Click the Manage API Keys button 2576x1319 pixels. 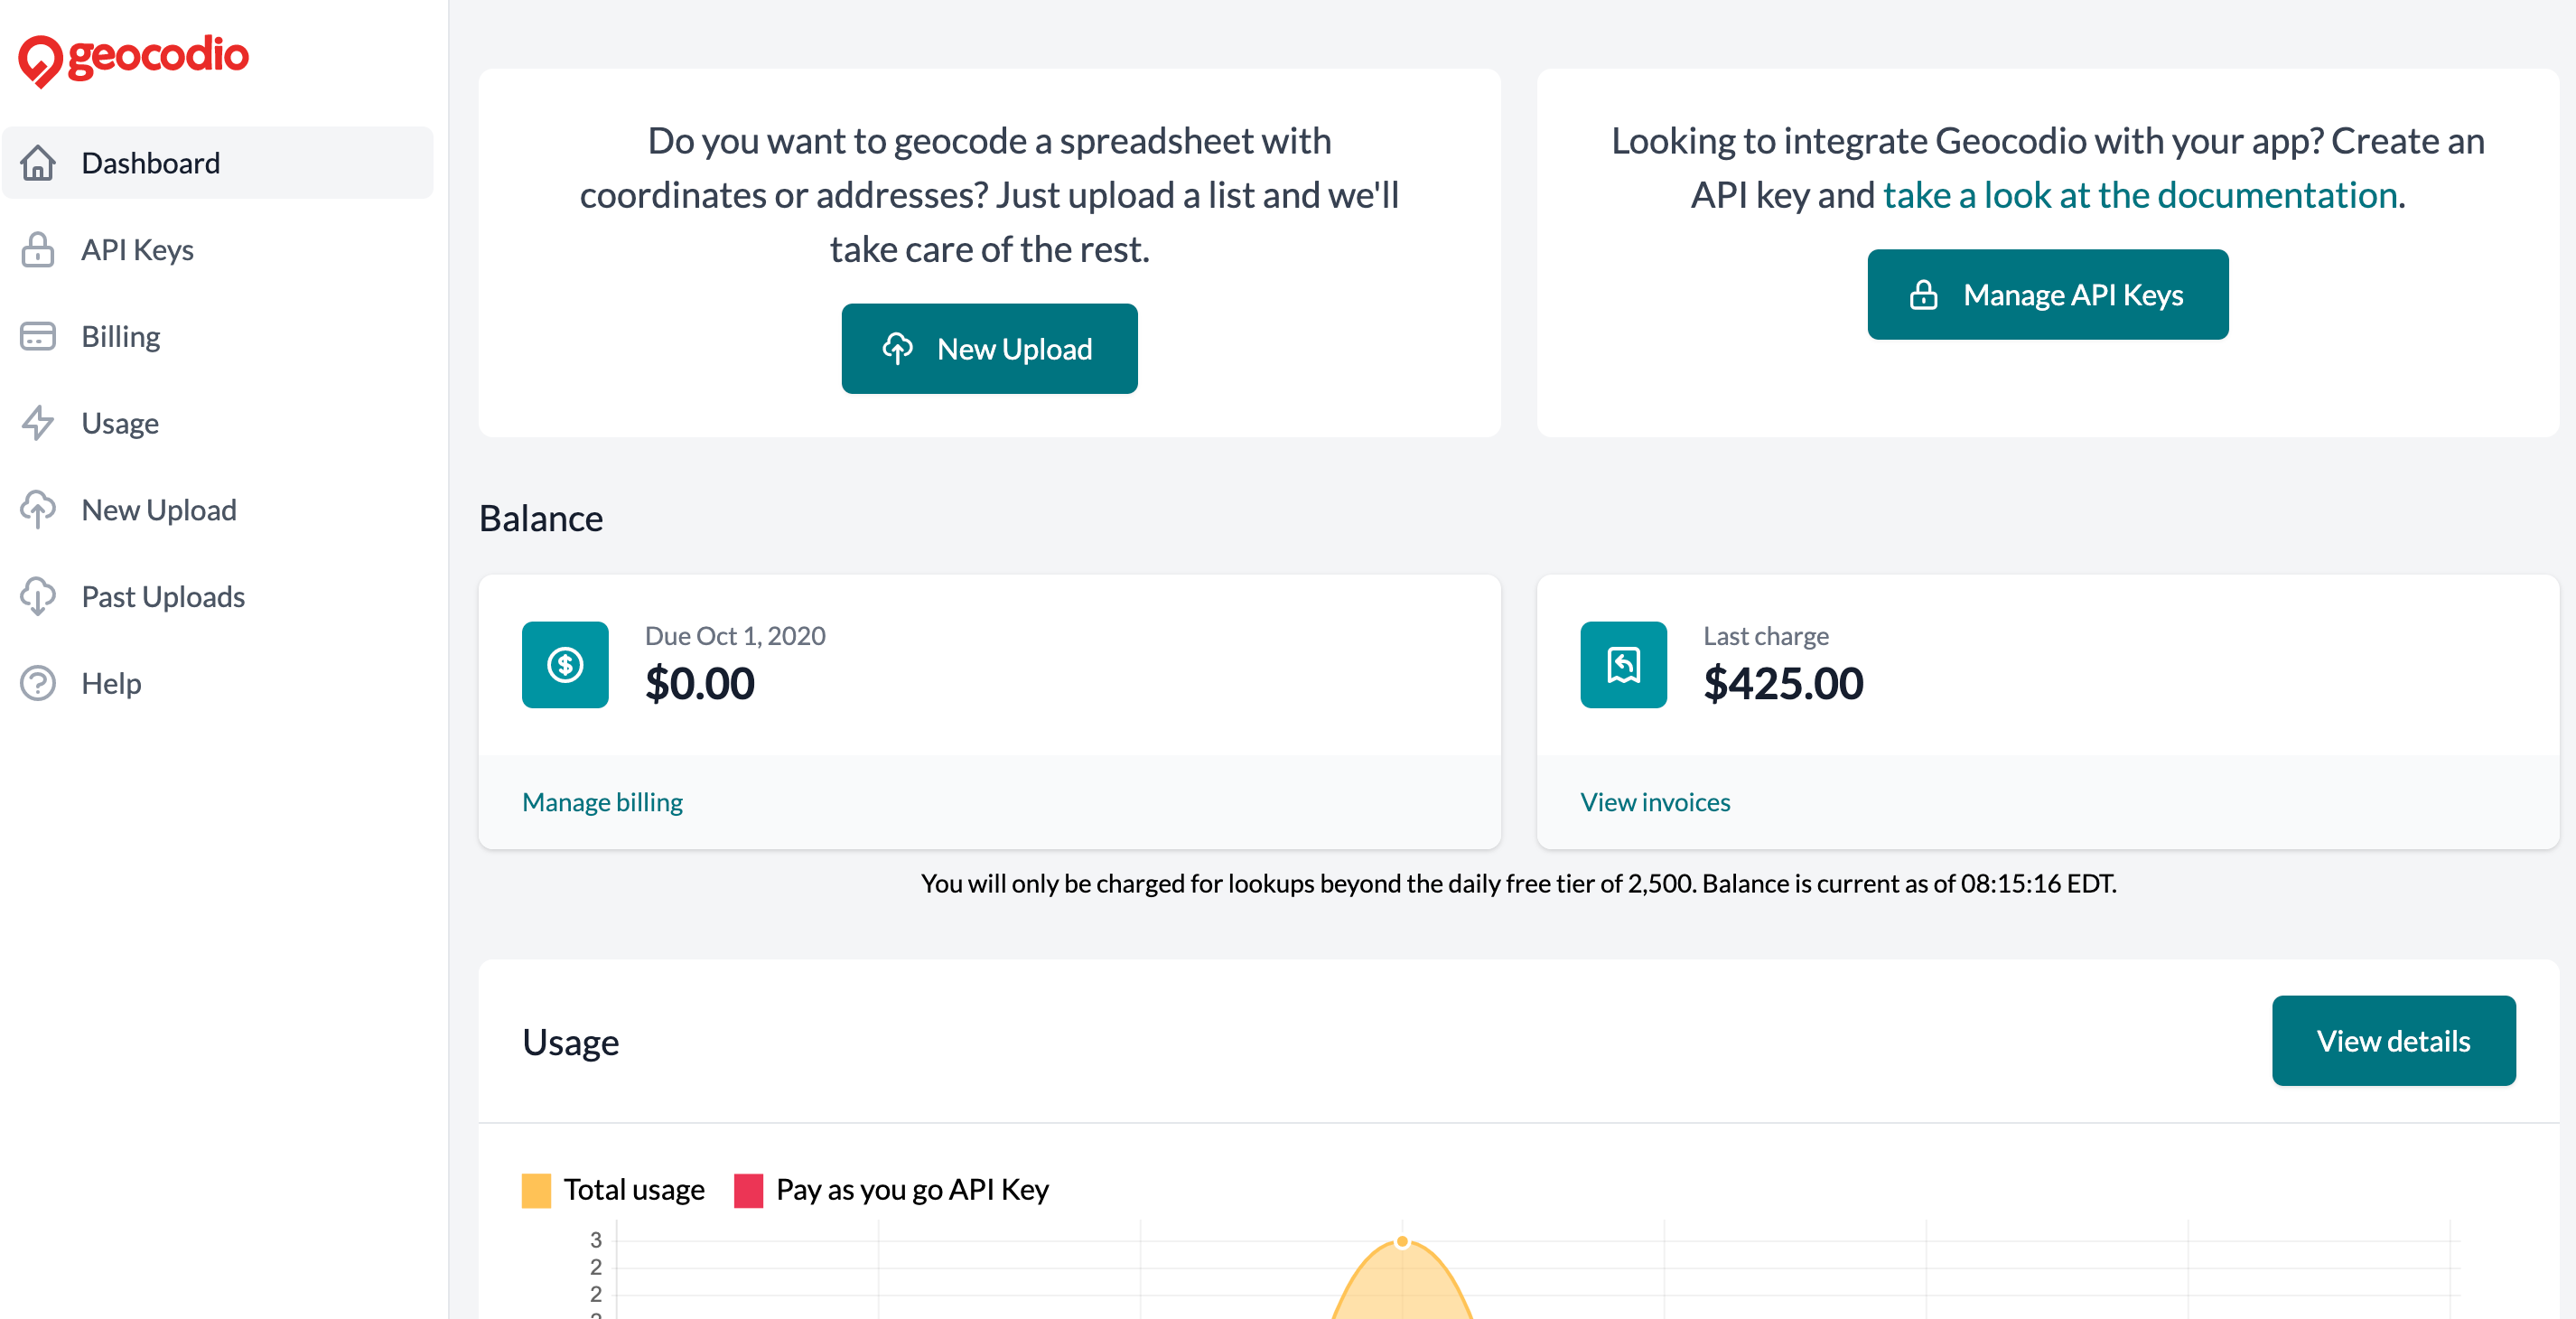point(2047,294)
